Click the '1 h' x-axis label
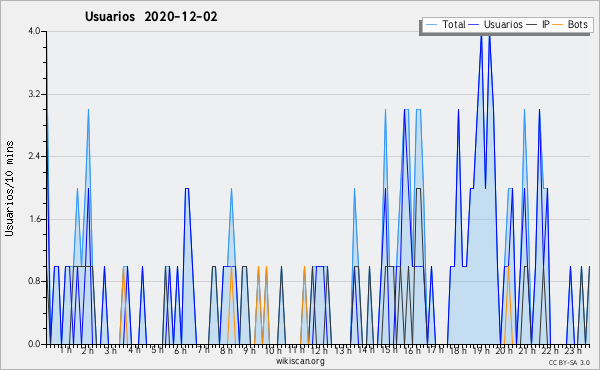 66,350
